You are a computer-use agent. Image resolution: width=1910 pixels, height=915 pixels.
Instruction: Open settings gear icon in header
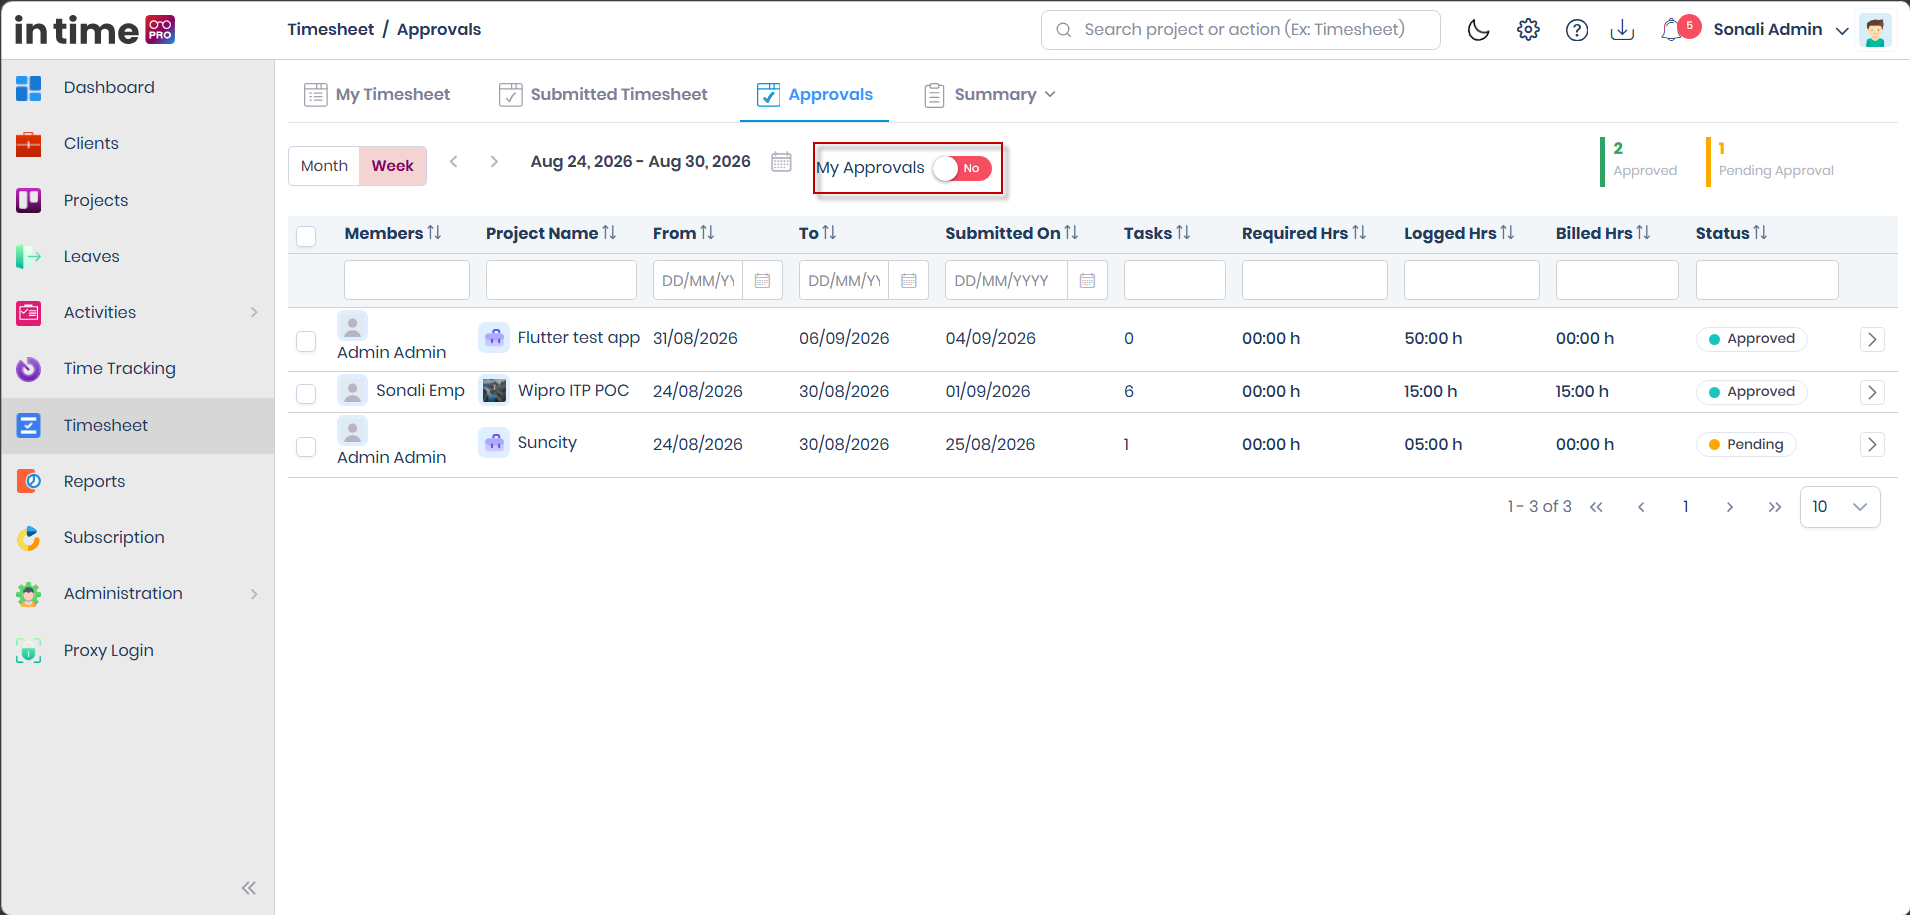click(x=1528, y=30)
